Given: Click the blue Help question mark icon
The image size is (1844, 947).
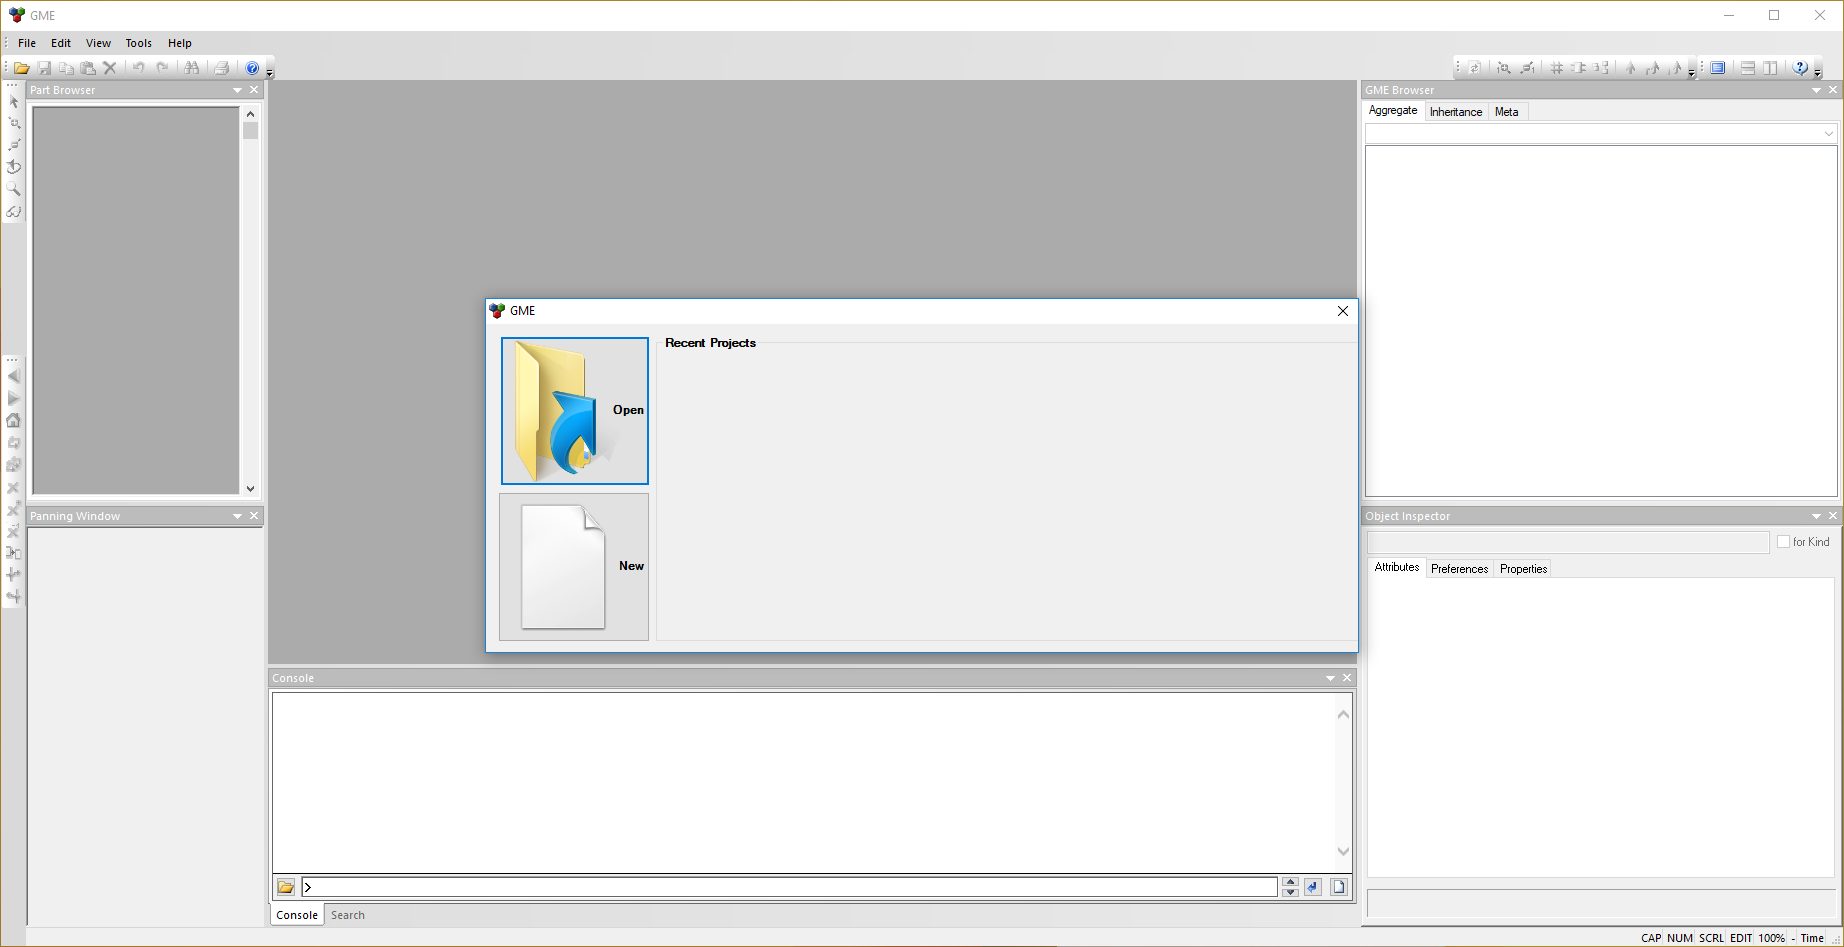Looking at the screenshot, I should [252, 68].
